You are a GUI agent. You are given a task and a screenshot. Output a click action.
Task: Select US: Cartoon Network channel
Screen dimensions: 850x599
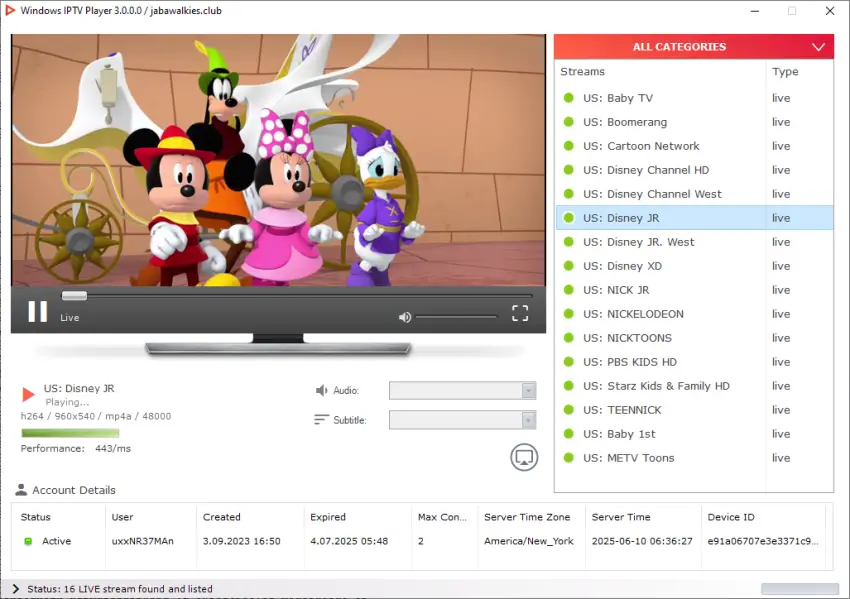tap(694, 146)
